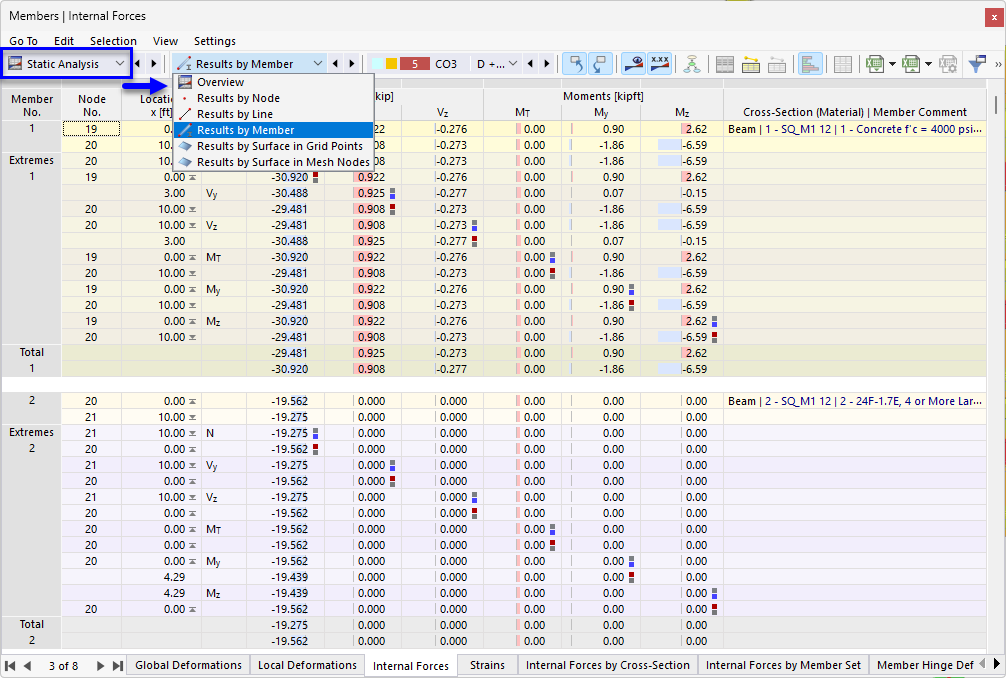Click the second Excel export icon
1006x678 pixels.
pos(910,64)
